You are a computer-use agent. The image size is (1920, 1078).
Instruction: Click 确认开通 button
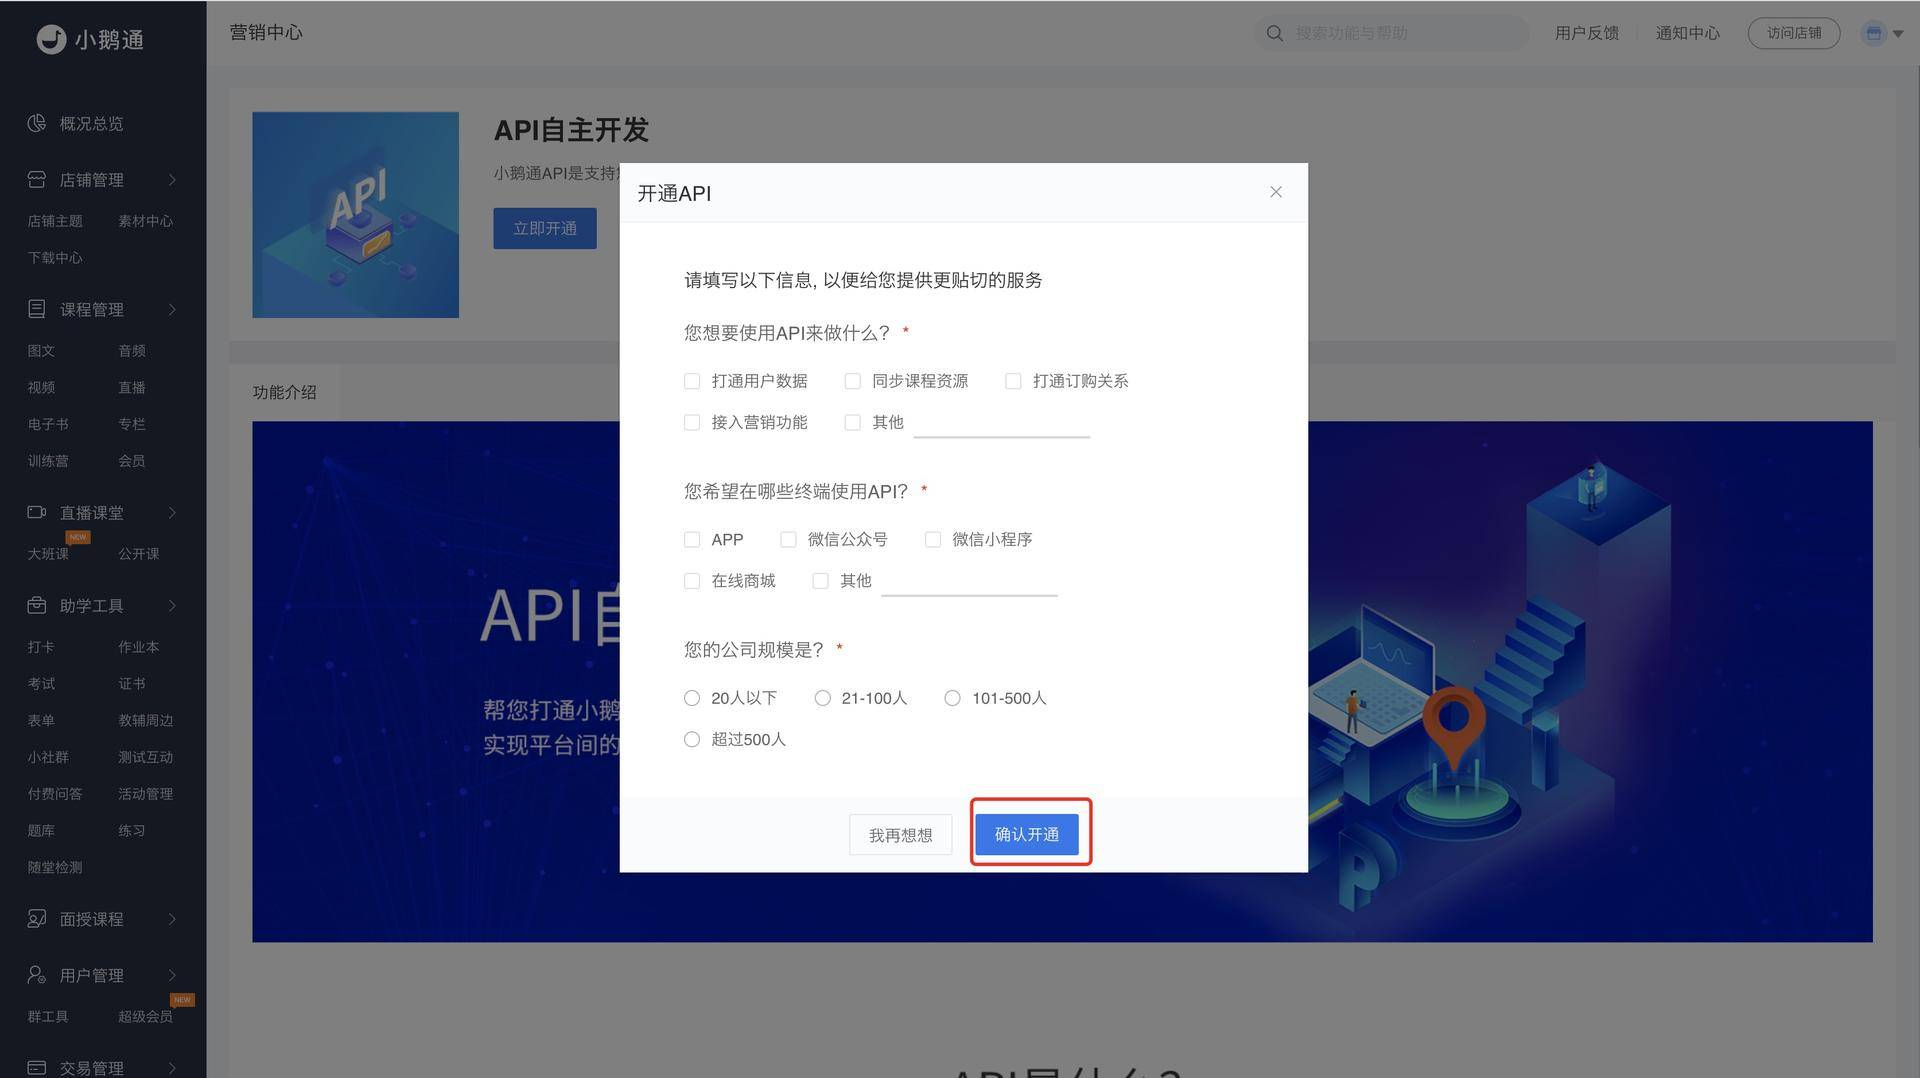click(1027, 834)
